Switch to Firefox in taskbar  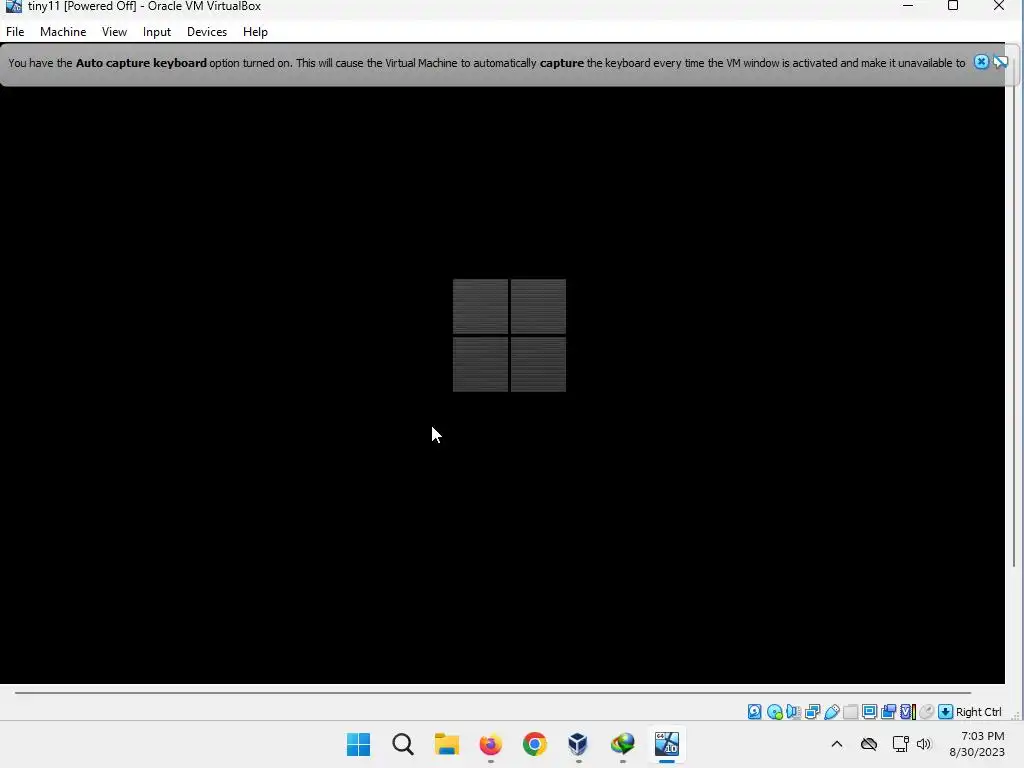point(490,744)
